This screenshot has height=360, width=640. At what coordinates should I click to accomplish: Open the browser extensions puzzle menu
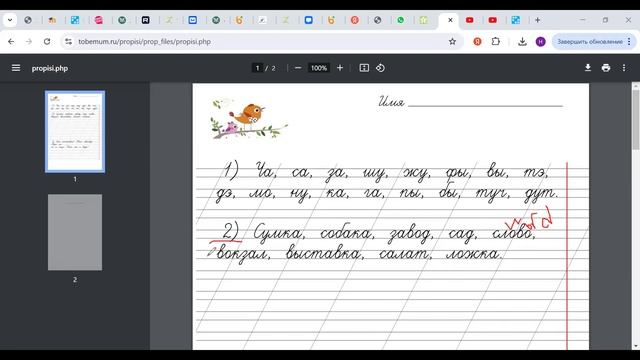point(496,41)
